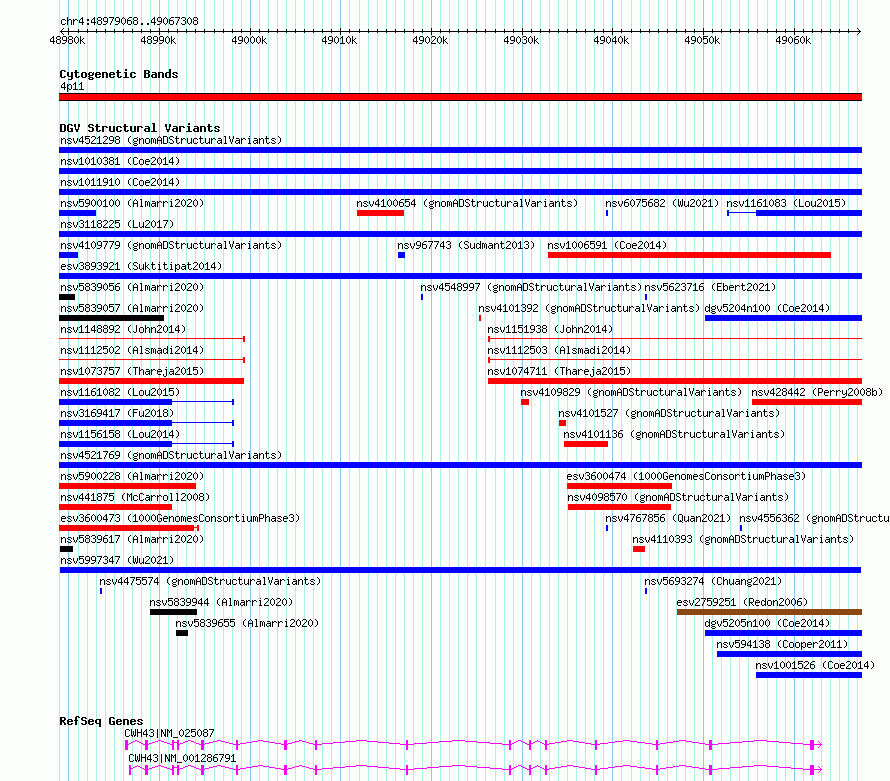Open nsv1011910 (Coe2014) variant label
890x781 pixels.
coord(120,182)
